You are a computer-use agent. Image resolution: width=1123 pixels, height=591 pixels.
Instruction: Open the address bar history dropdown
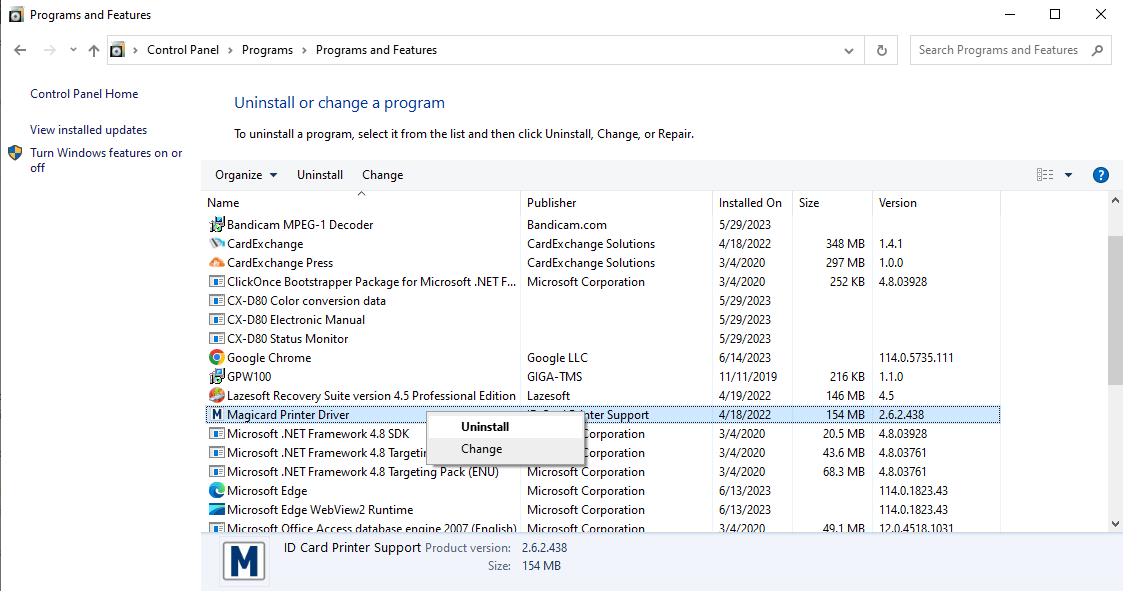click(849, 50)
